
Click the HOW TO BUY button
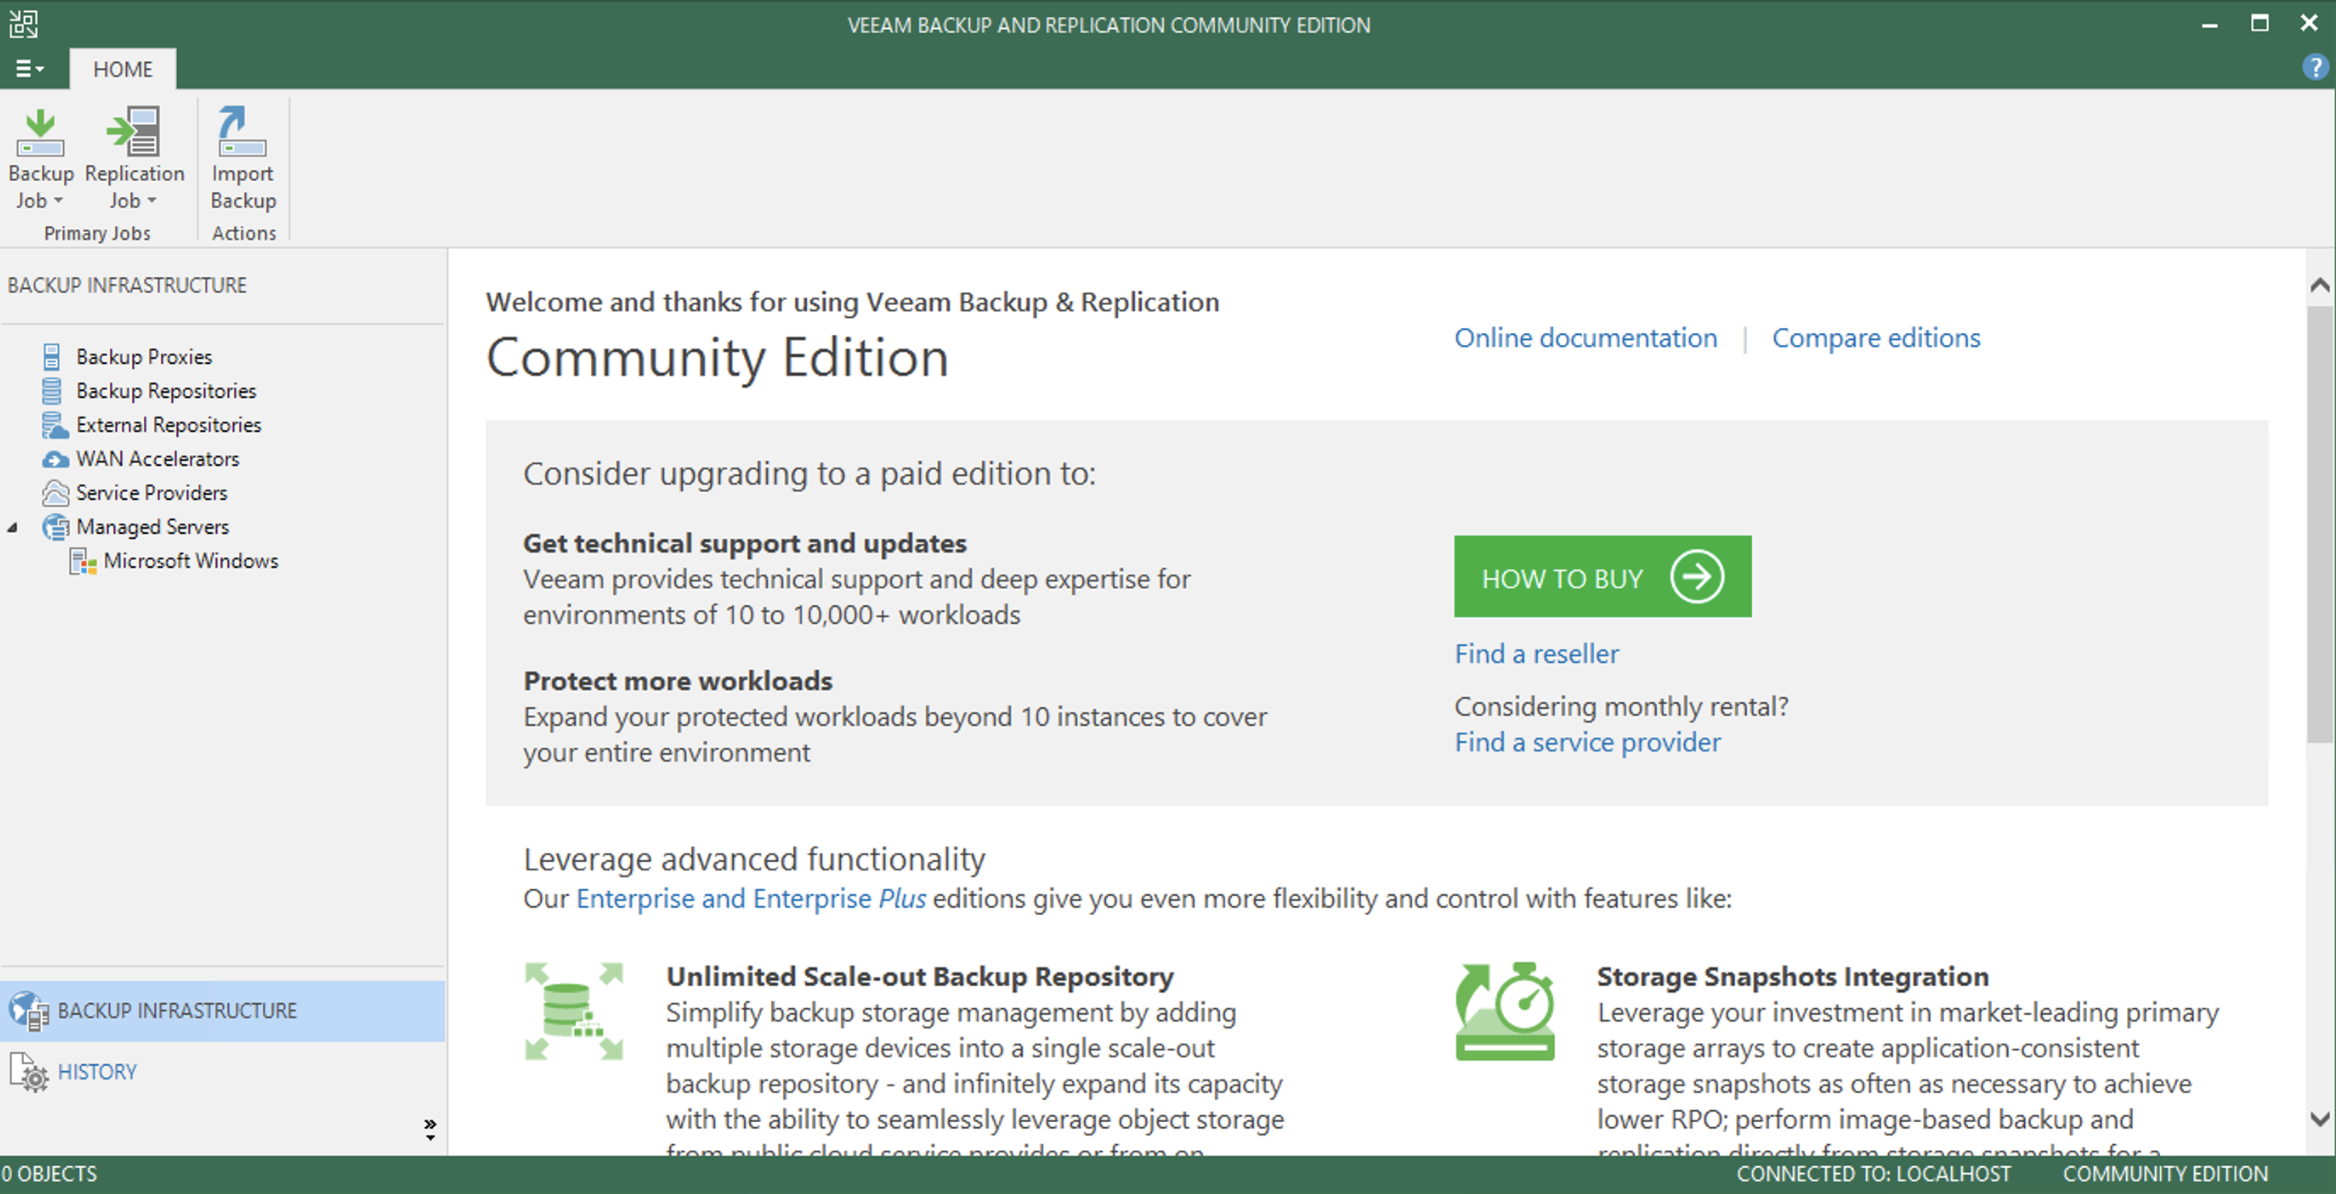tap(1602, 577)
